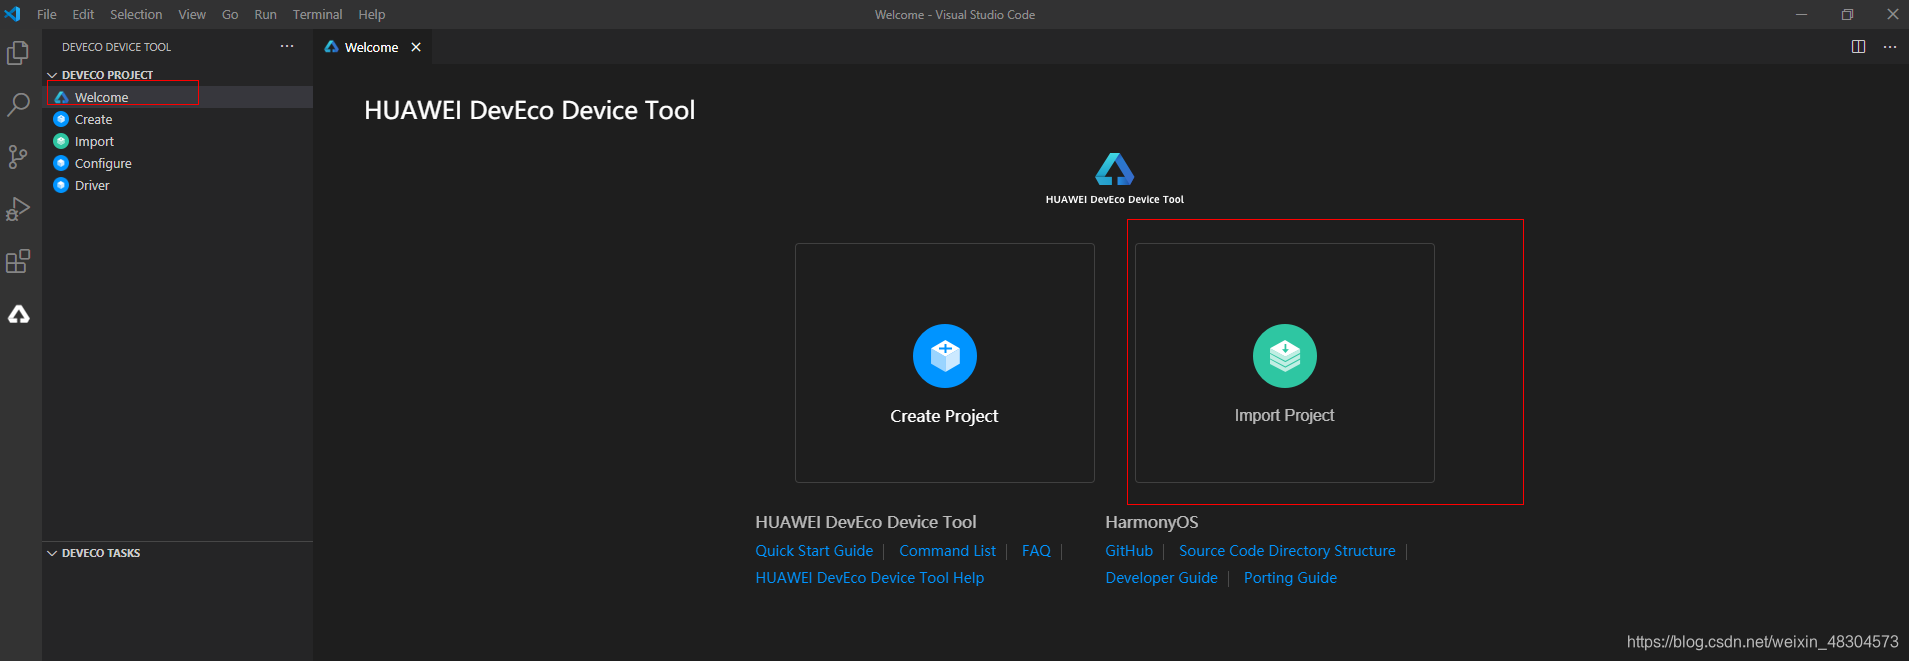
Task: Select the DevEco Device Tool activity icon
Action: click(18, 315)
